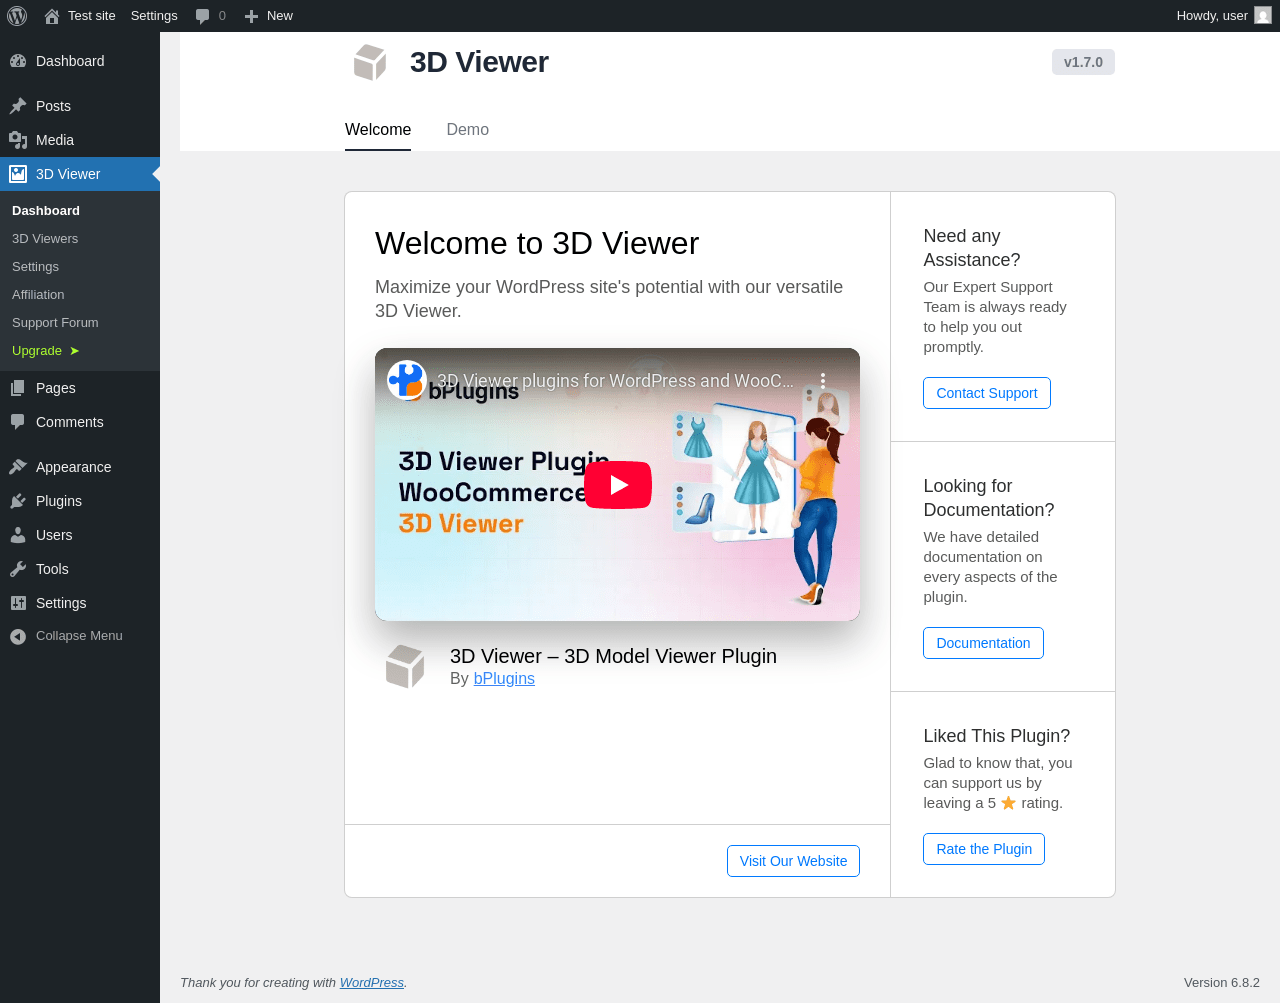This screenshot has height=1003, width=1280.
Task: Open the 3D Viewers submenu item
Action: [x=45, y=239]
